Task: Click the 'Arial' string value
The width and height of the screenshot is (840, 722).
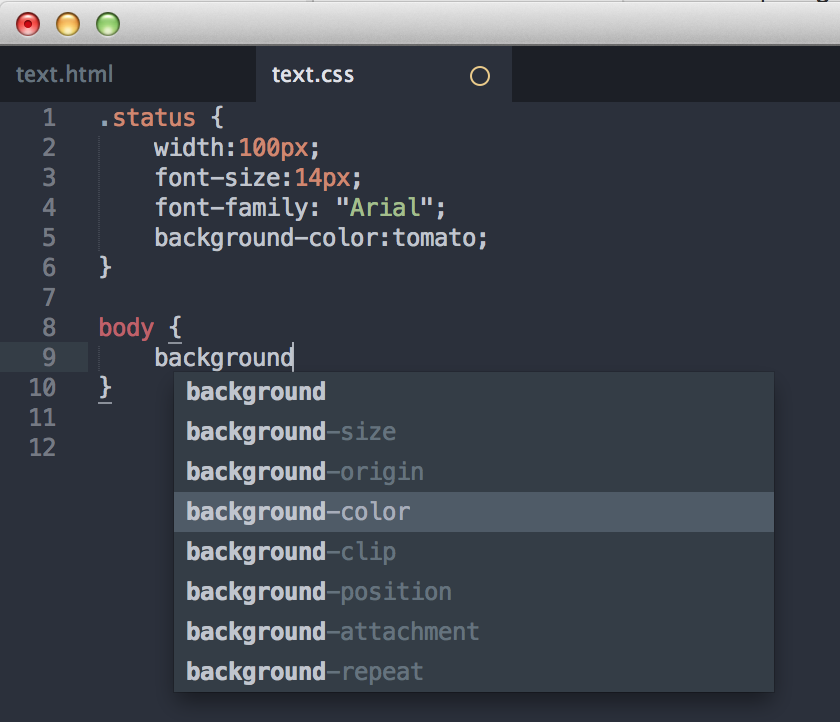Action: point(385,208)
